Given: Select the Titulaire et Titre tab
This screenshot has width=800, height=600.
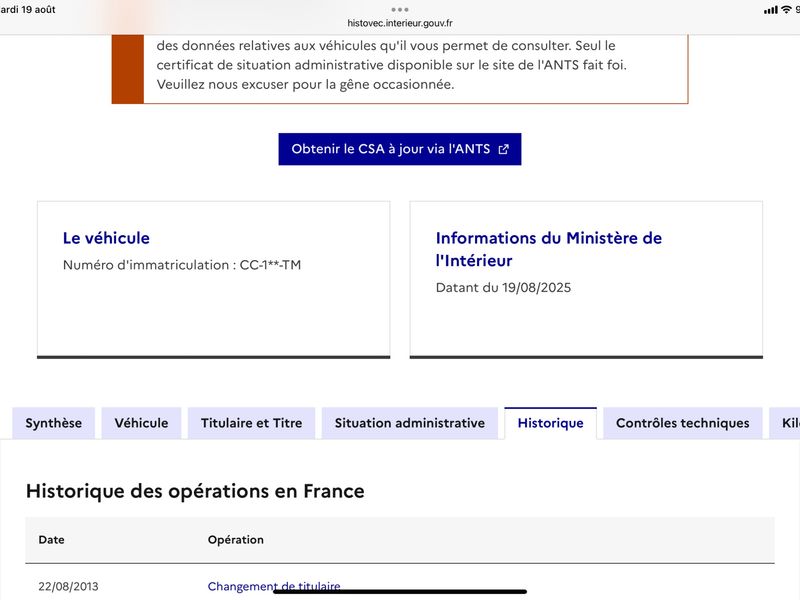Looking at the screenshot, I should click(252, 423).
